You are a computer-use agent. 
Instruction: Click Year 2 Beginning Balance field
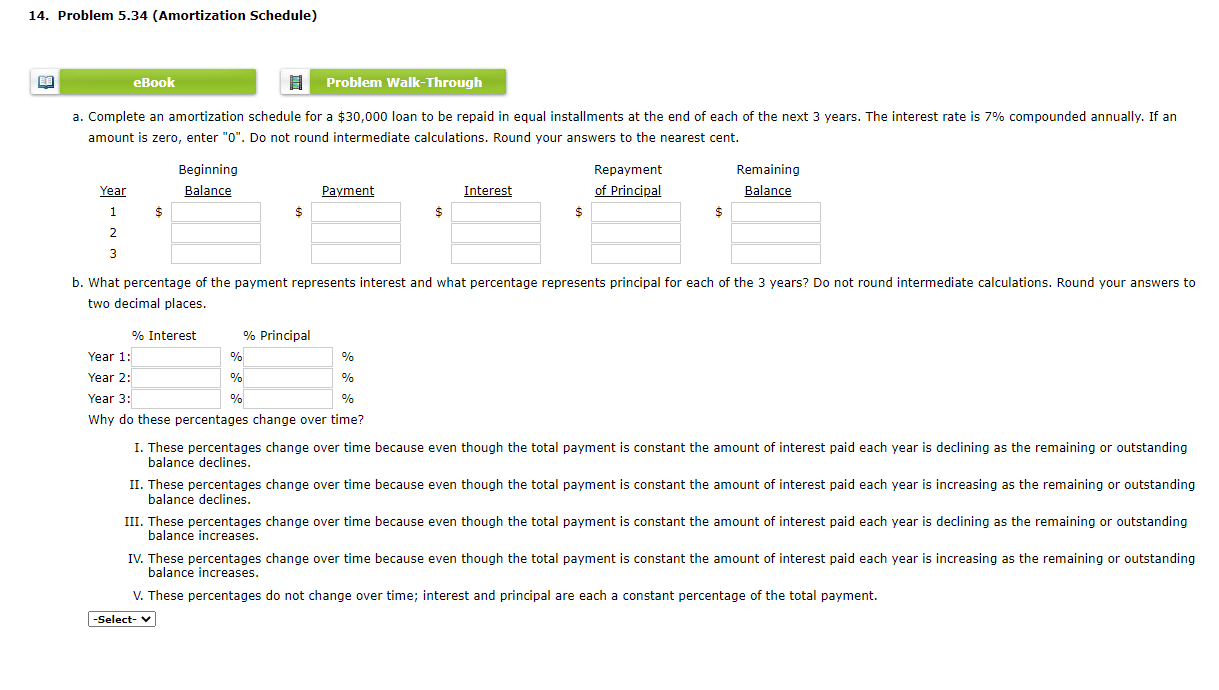[215, 232]
